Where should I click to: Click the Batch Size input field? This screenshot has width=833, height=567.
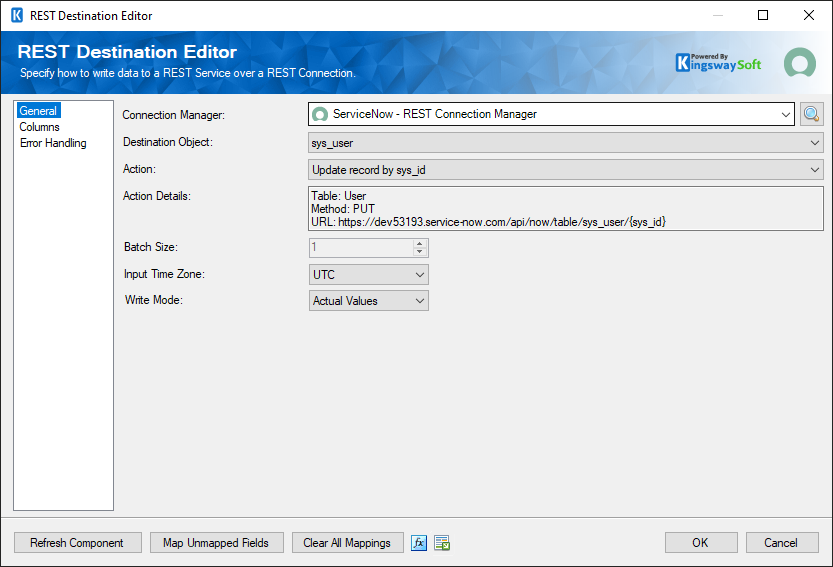[x=361, y=248]
